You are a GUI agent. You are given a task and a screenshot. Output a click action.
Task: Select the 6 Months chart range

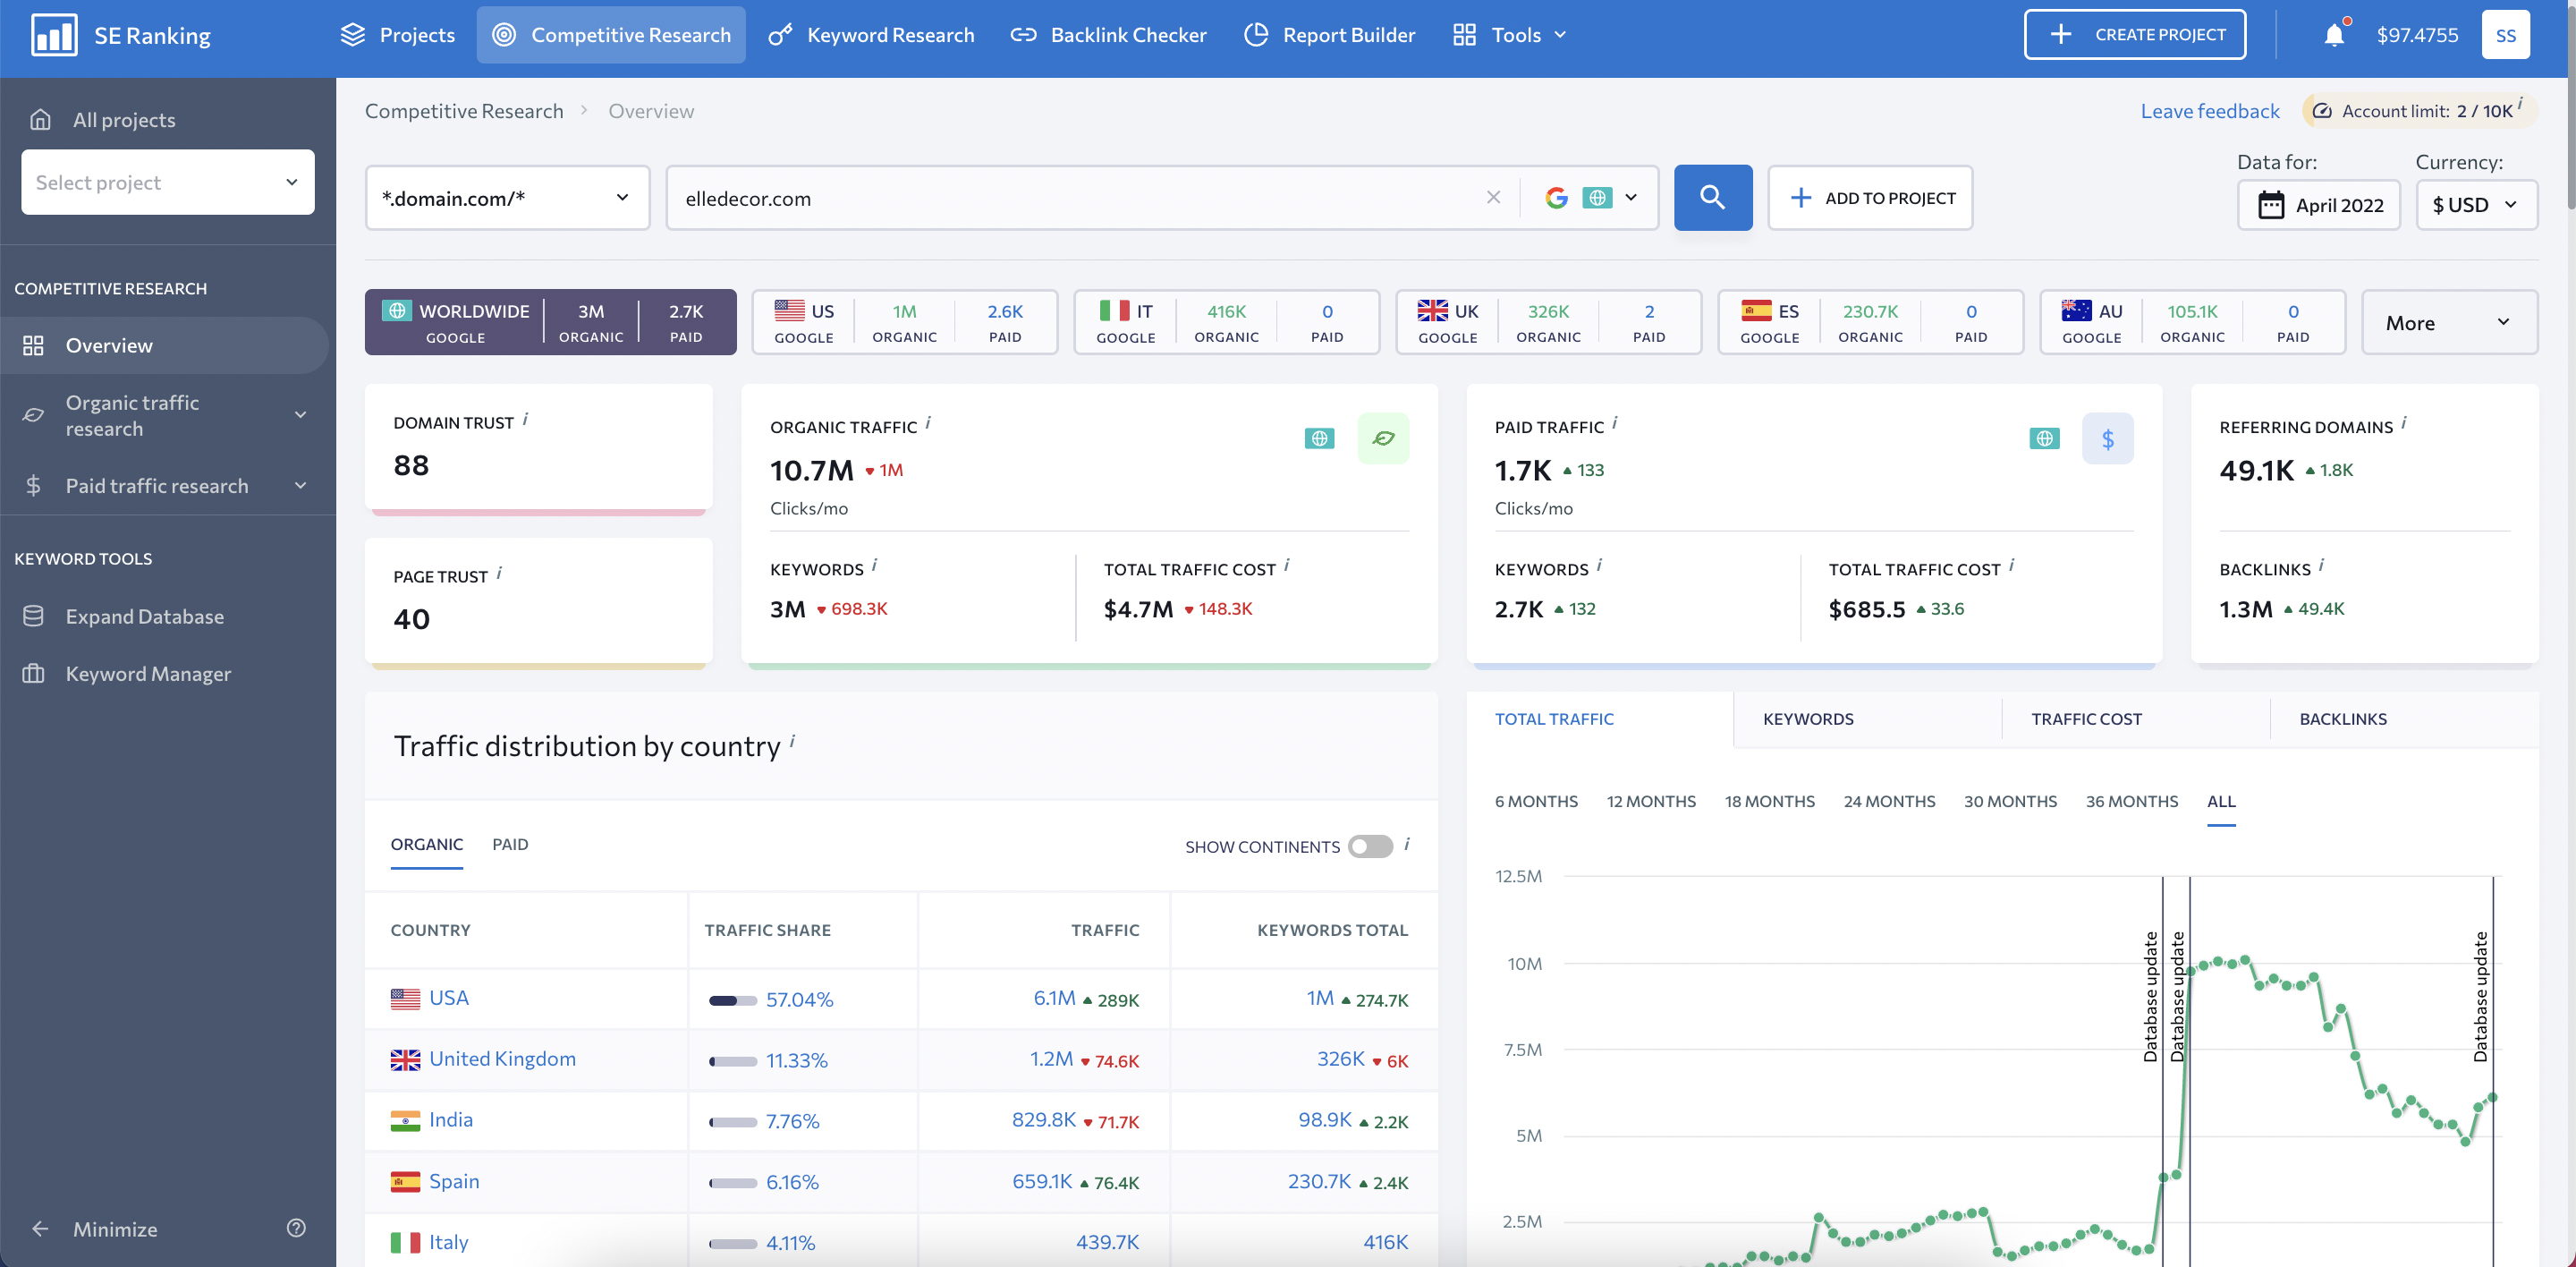coord(1536,801)
